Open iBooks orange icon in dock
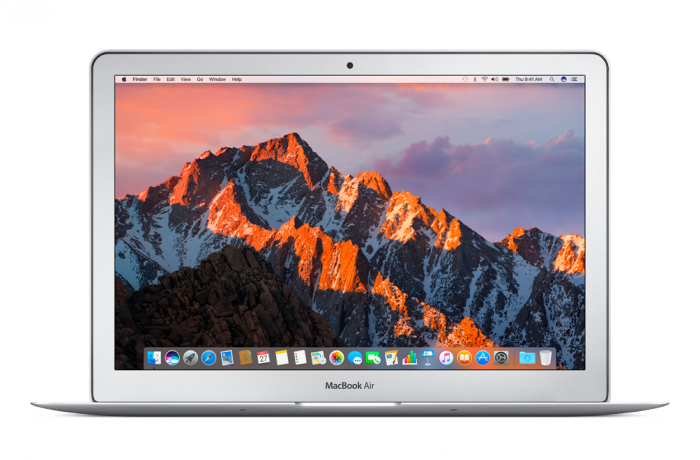 [464, 358]
